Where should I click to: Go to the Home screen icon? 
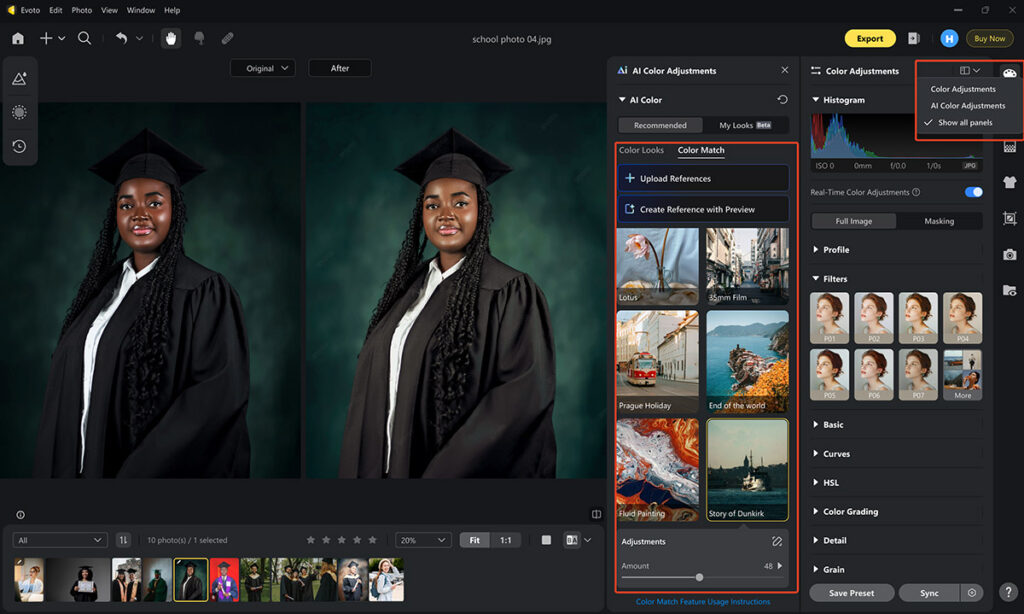[18, 39]
